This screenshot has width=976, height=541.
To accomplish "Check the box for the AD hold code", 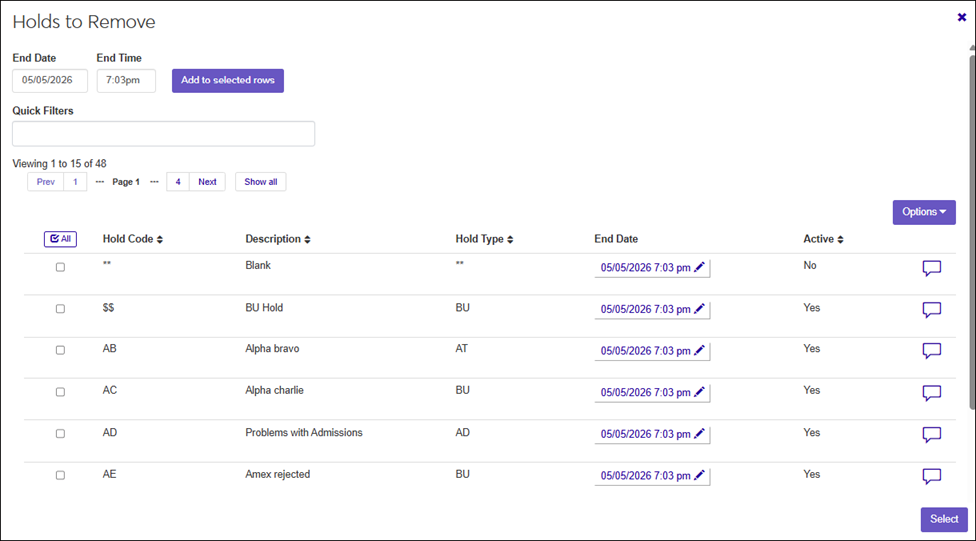I will point(60,433).
